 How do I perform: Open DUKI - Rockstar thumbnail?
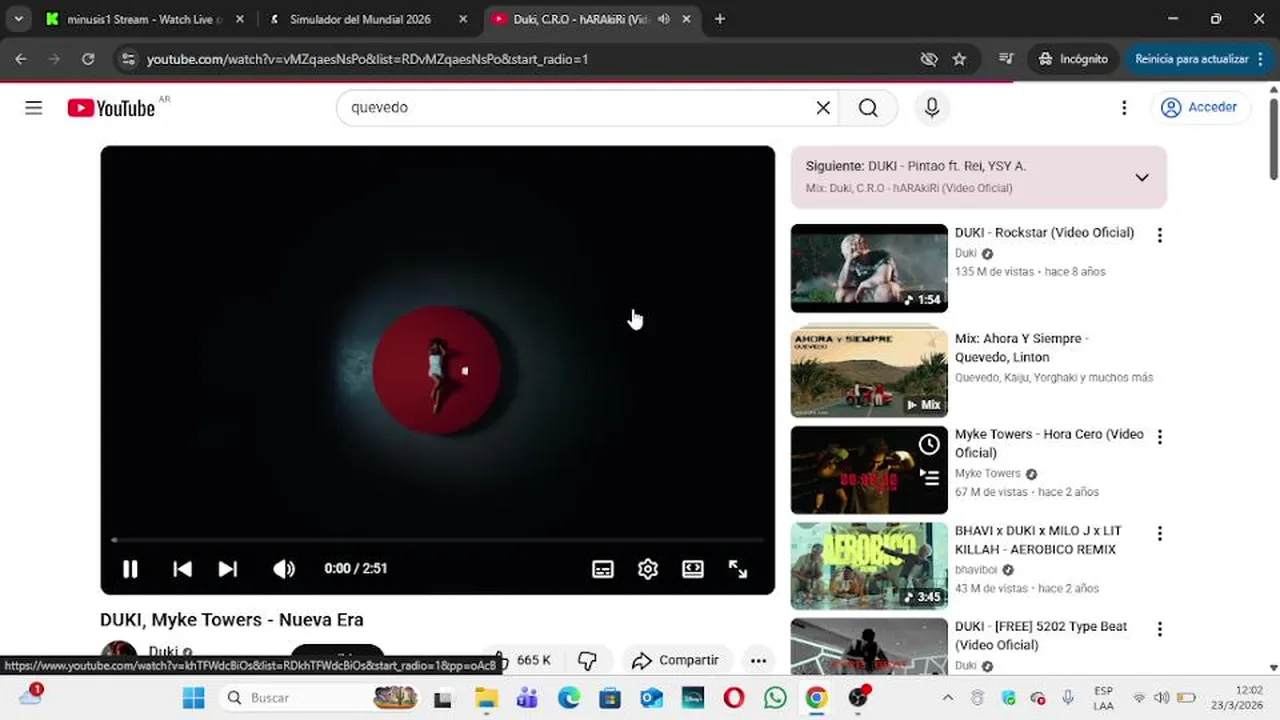[869, 268]
